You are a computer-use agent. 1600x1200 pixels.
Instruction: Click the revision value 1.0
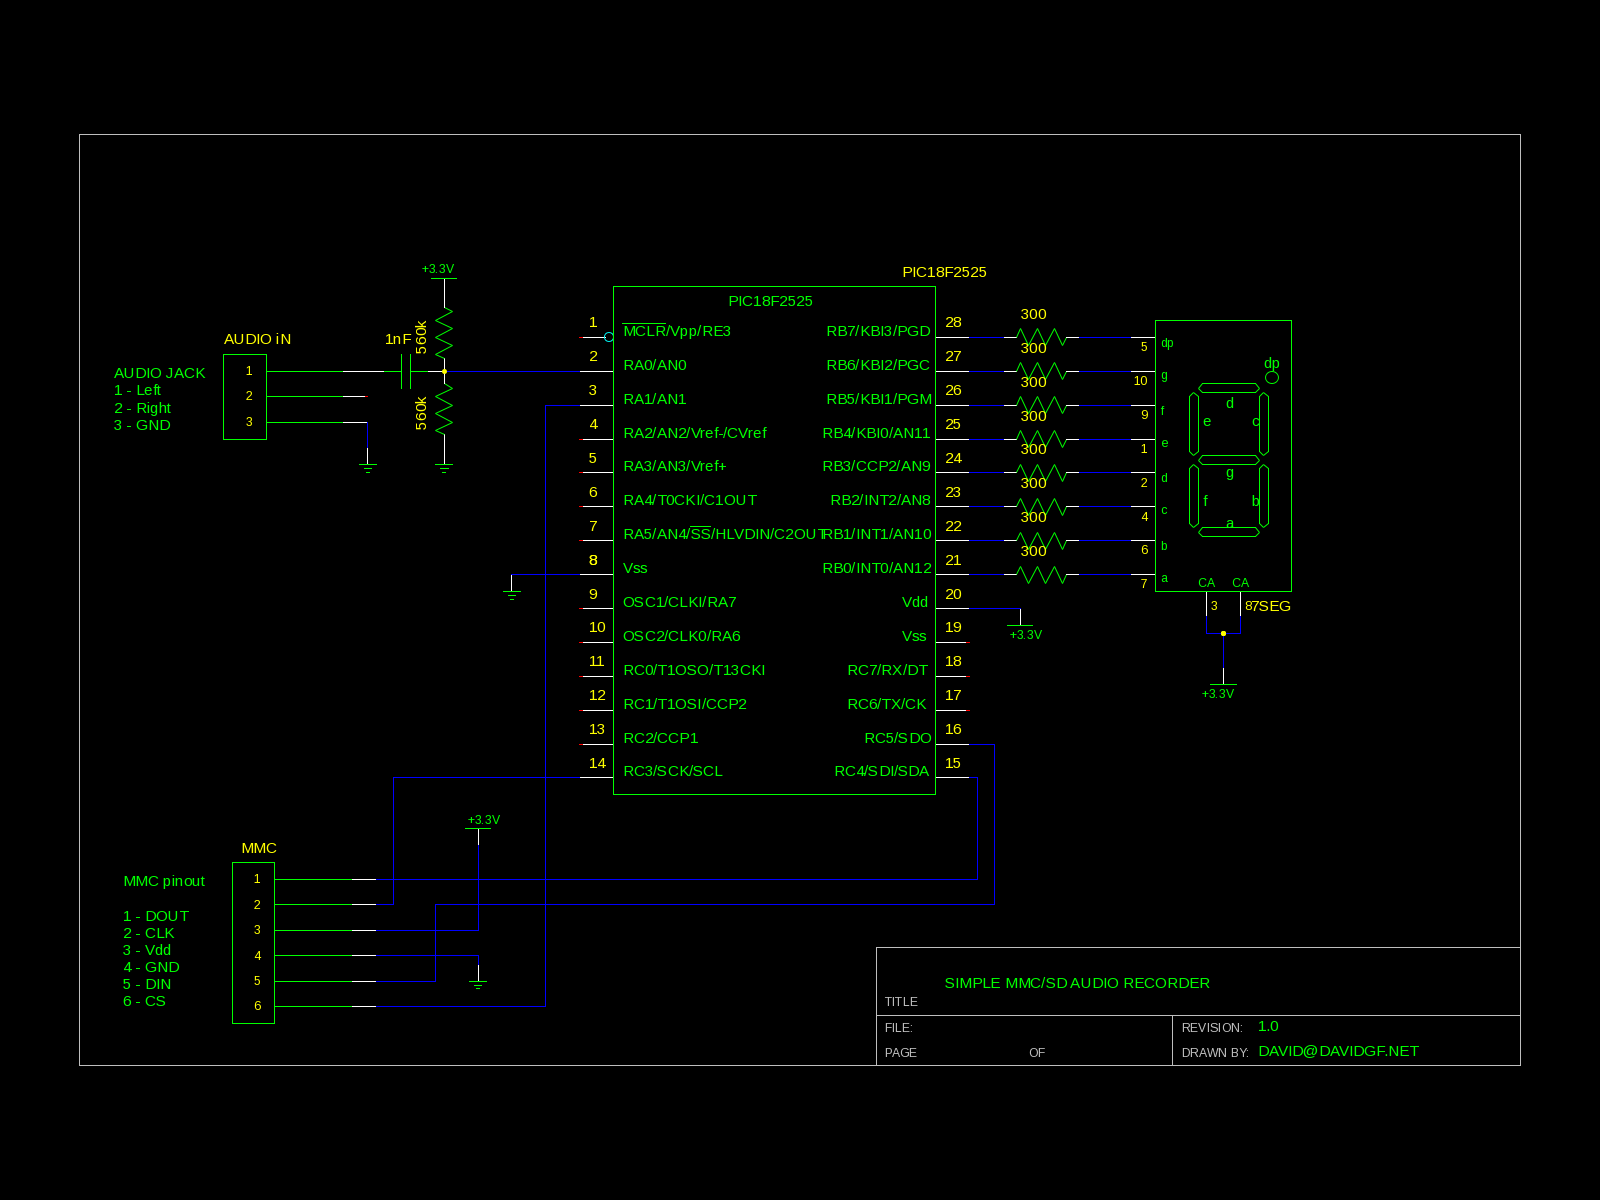point(1268,1026)
